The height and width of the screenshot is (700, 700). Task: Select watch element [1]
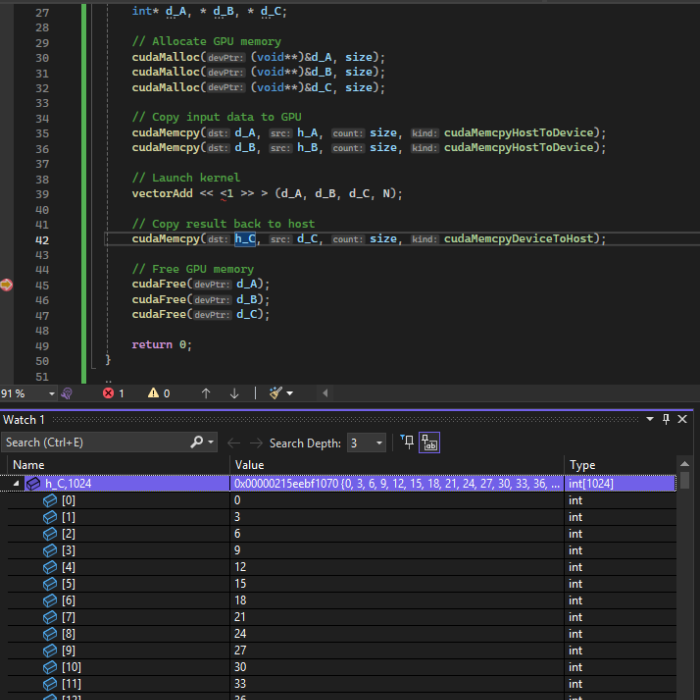click(68, 517)
